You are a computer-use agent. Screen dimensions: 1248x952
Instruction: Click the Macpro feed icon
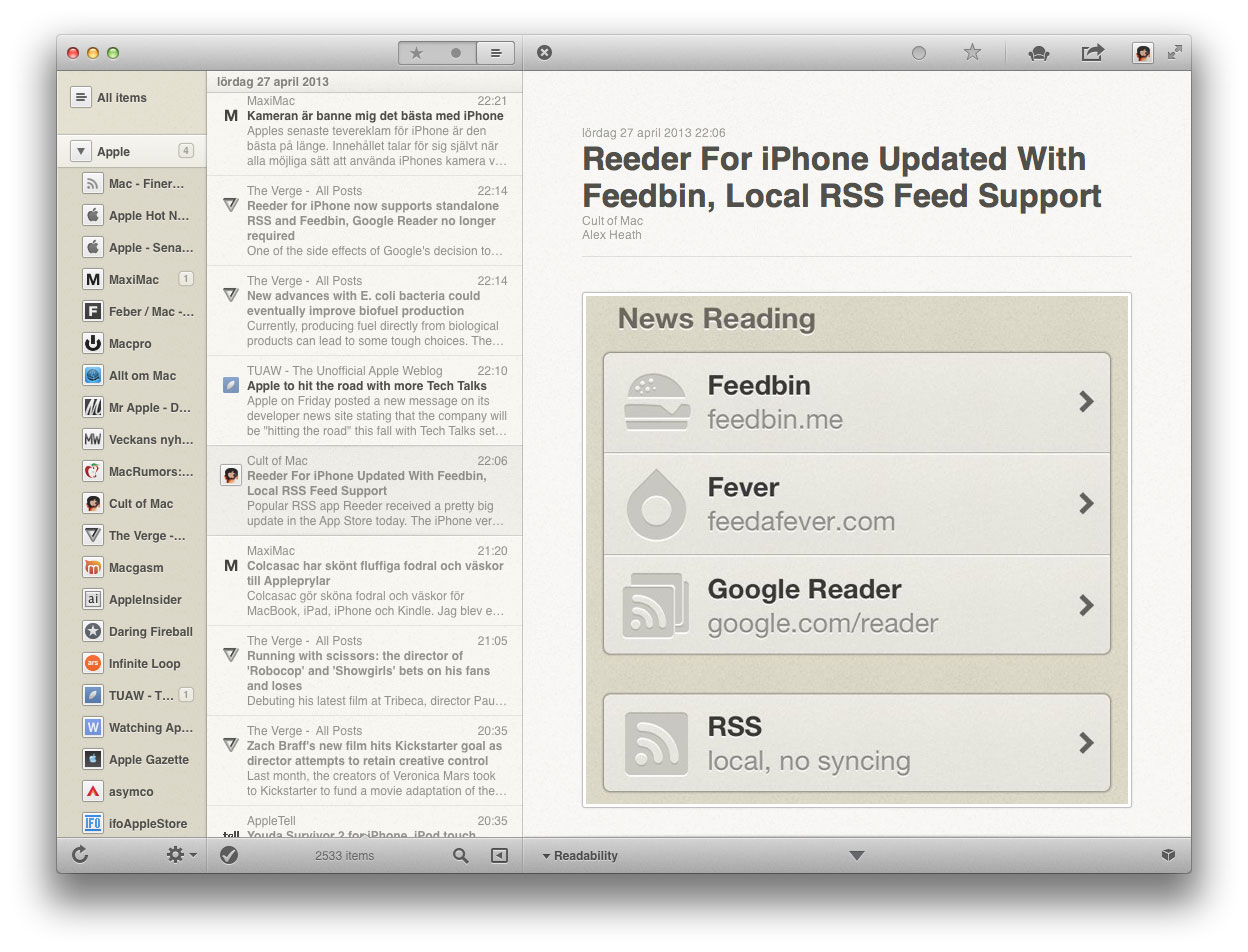93,344
